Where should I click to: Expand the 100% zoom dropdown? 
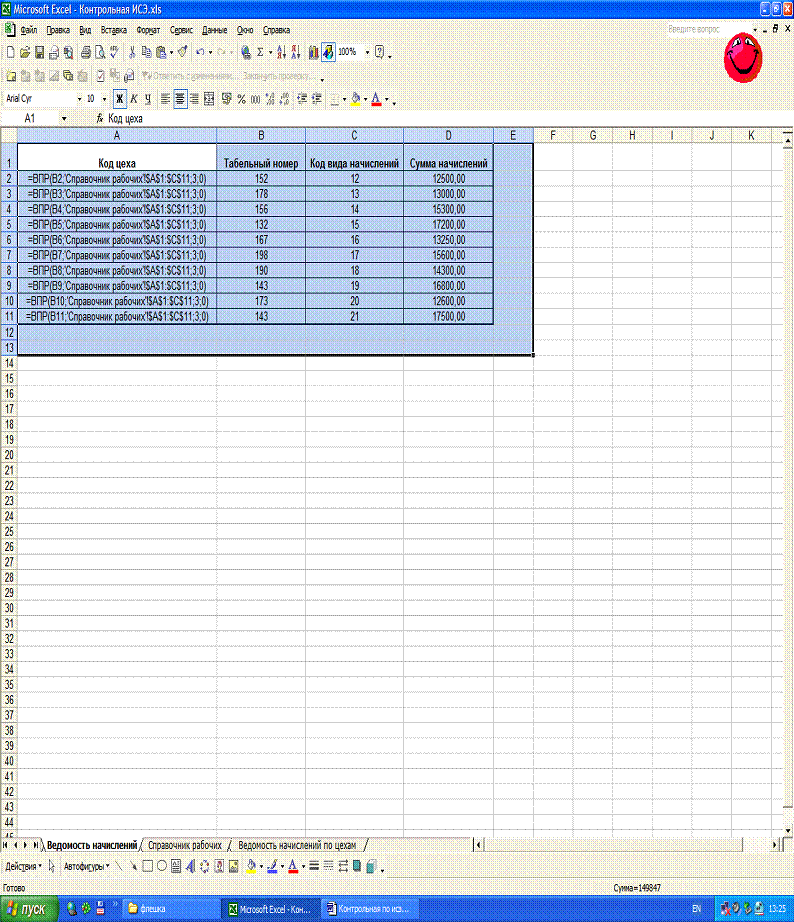click(368, 52)
